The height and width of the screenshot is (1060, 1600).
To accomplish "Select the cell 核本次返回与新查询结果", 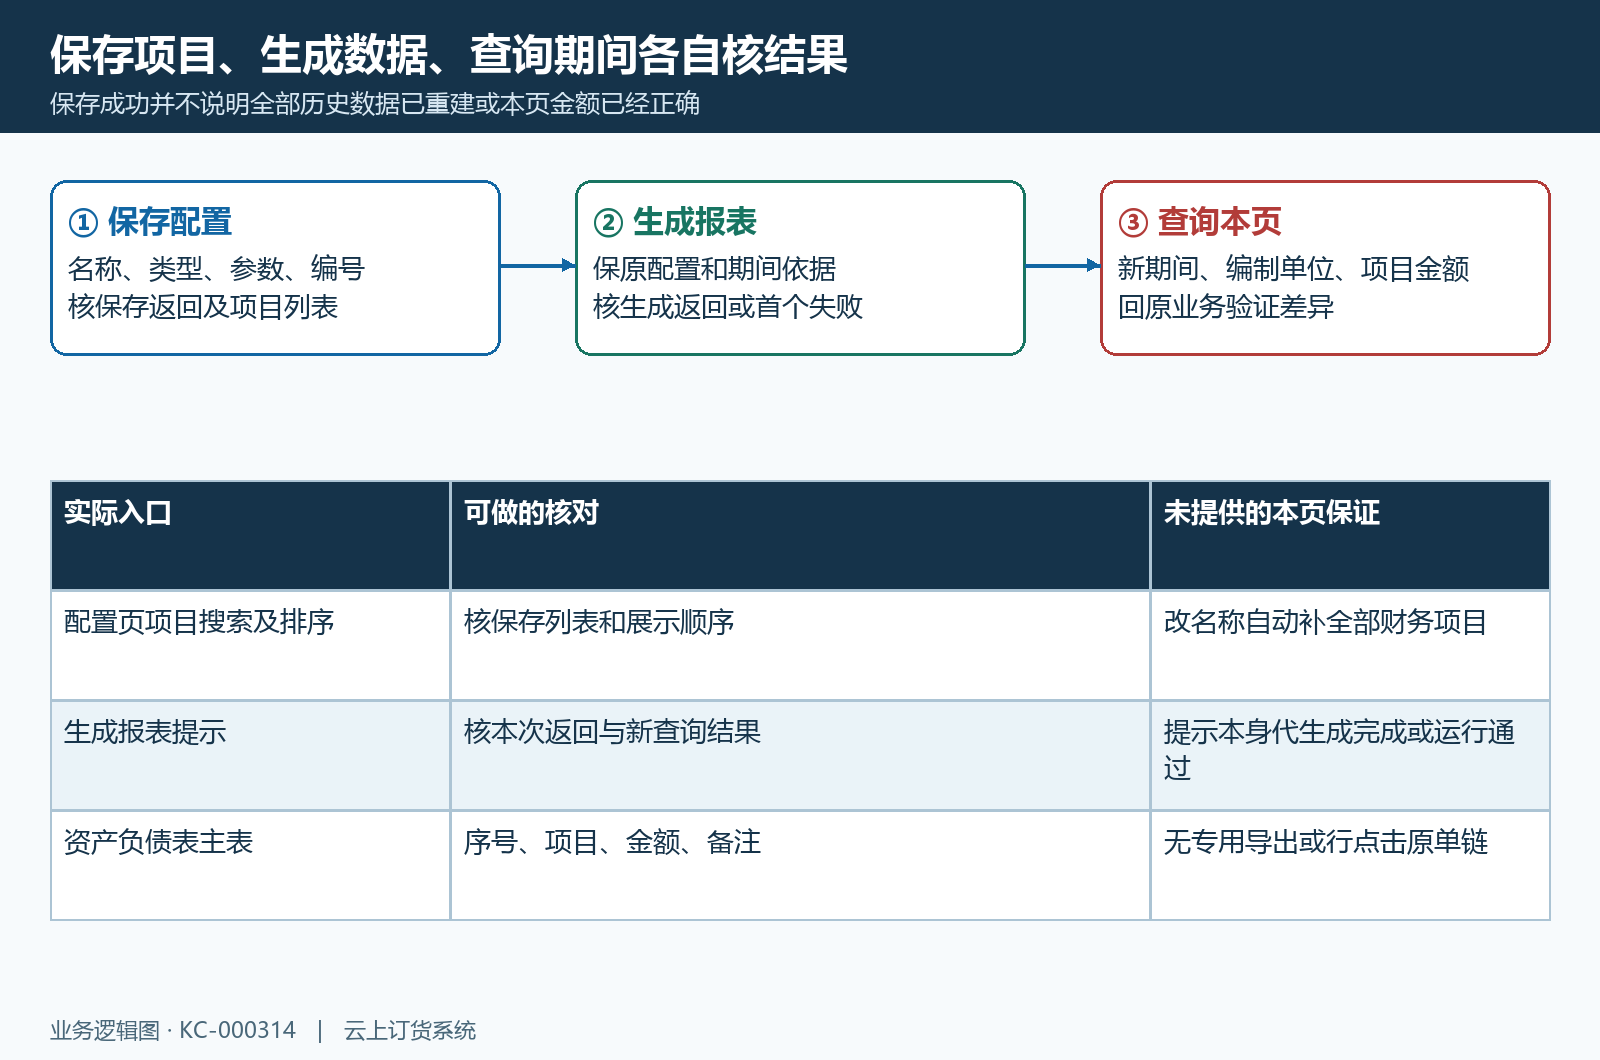I will pyautogui.click(x=800, y=756).
